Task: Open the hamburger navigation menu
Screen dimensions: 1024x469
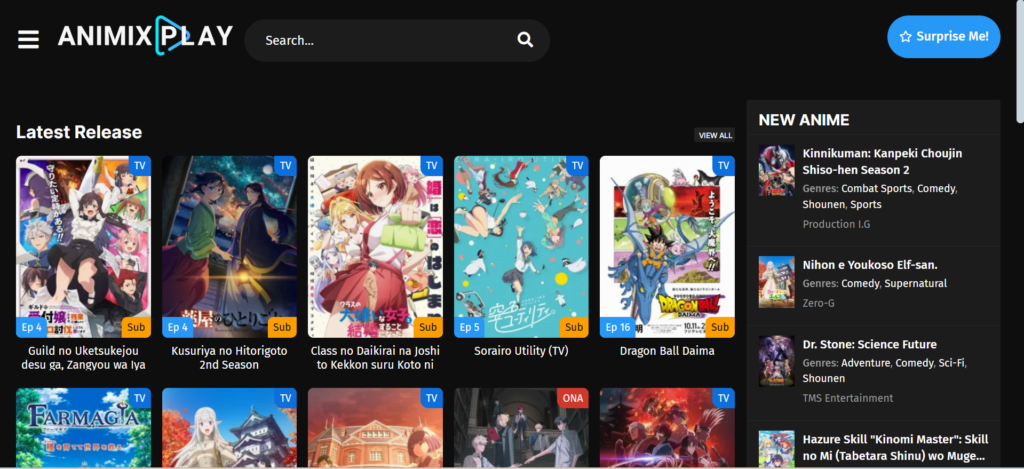Action: (28, 39)
